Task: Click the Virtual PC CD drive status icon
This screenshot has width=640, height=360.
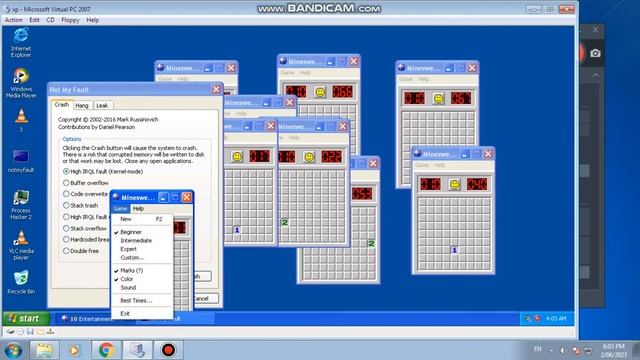Action: click(x=20, y=331)
